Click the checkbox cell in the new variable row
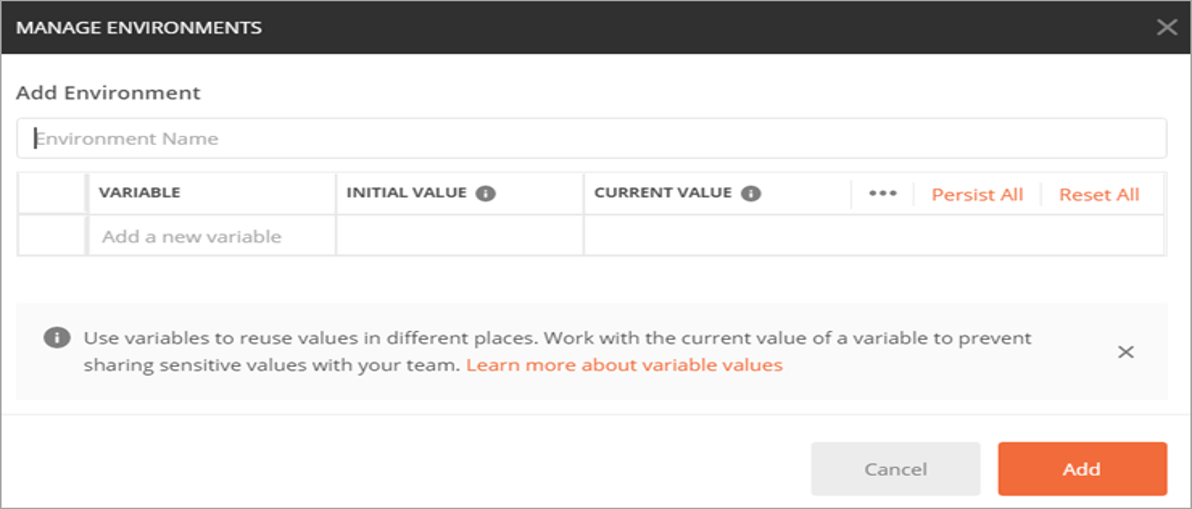The height and width of the screenshot is (509, 1192). point(52,237)
